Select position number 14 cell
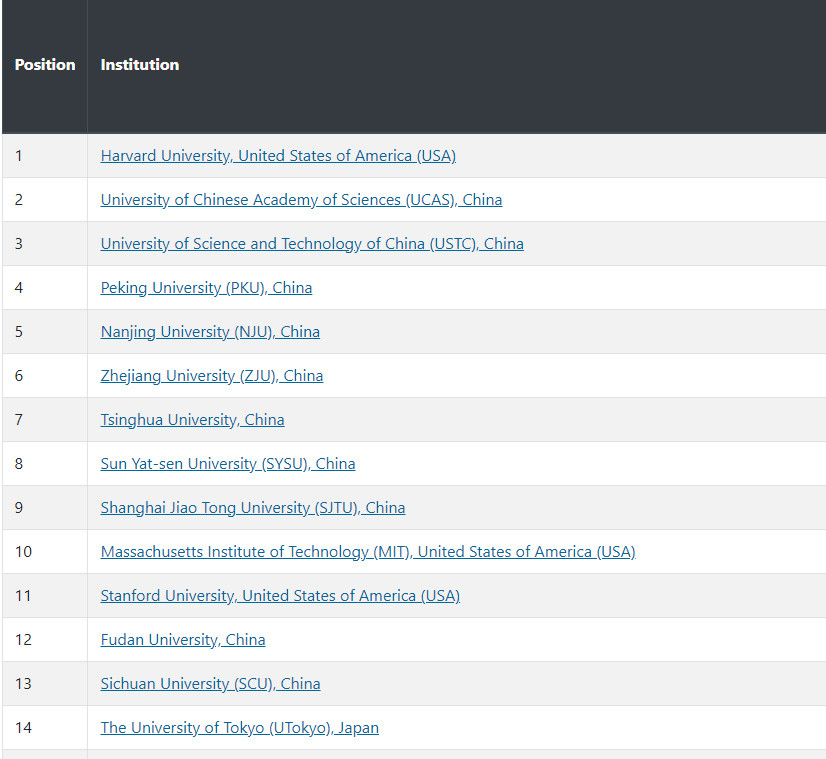The width and height of the screenshot is (826, 759). [45, 727]
